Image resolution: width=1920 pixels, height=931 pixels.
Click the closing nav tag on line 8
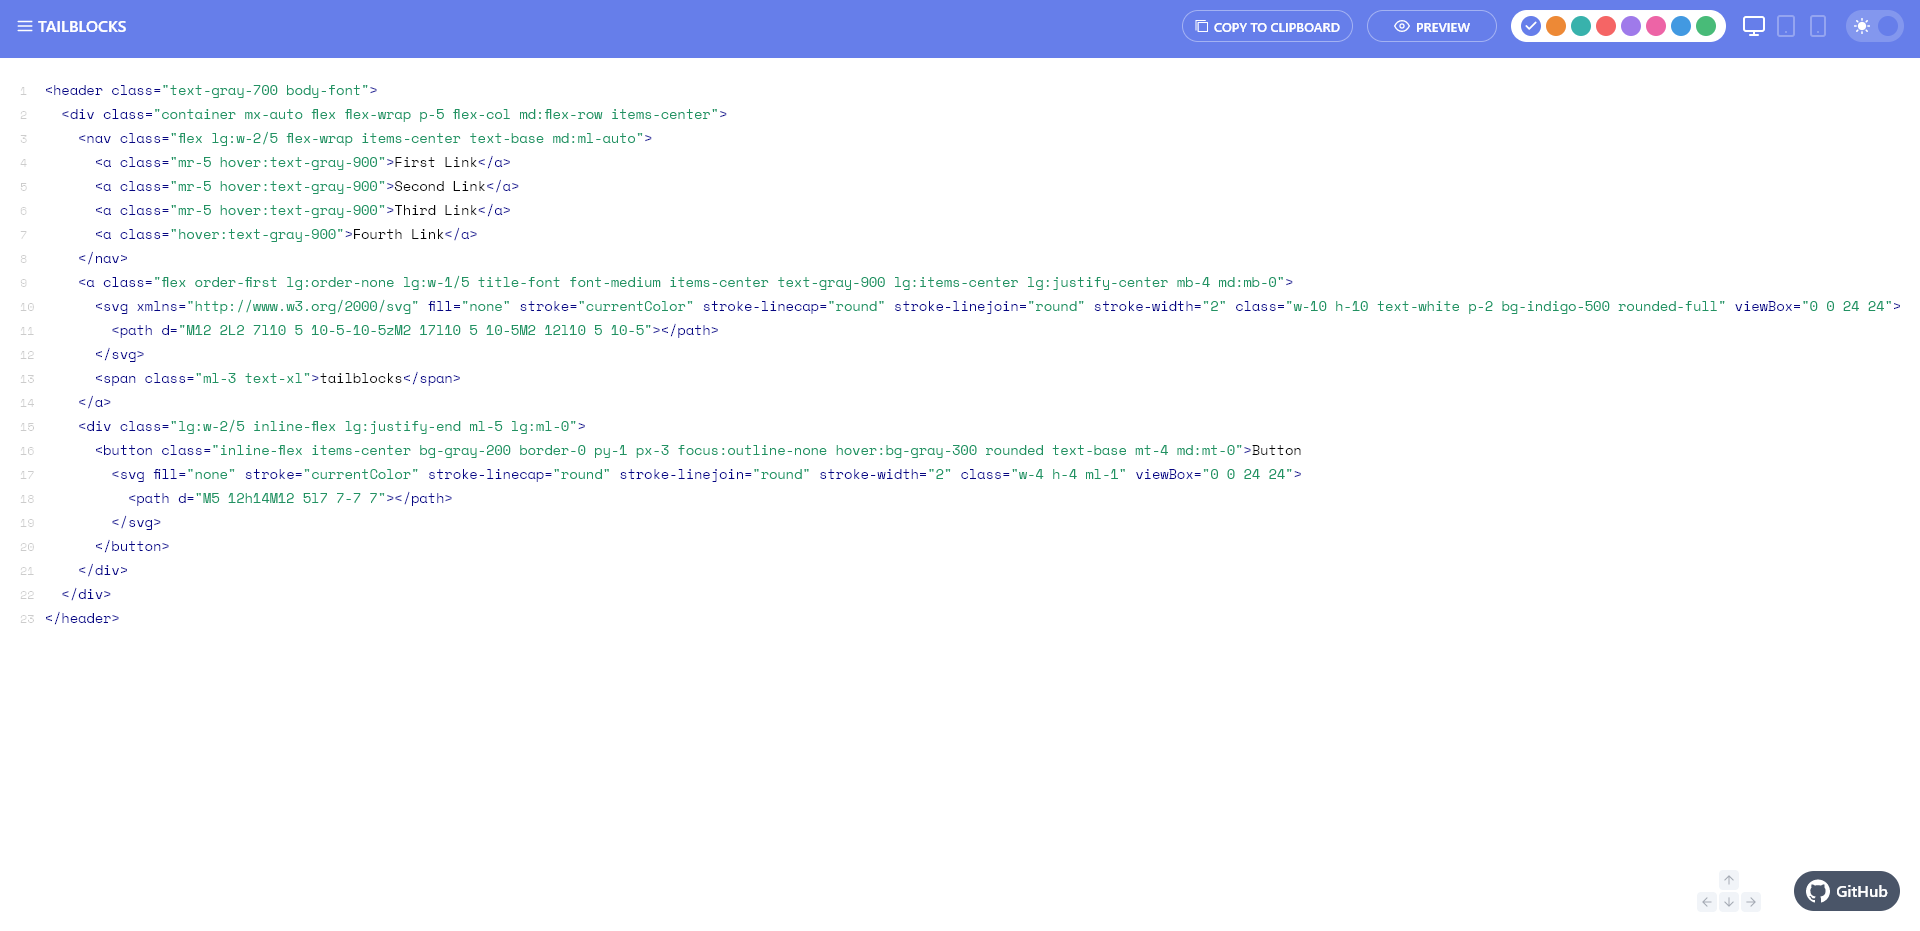(x=103, y=258)
